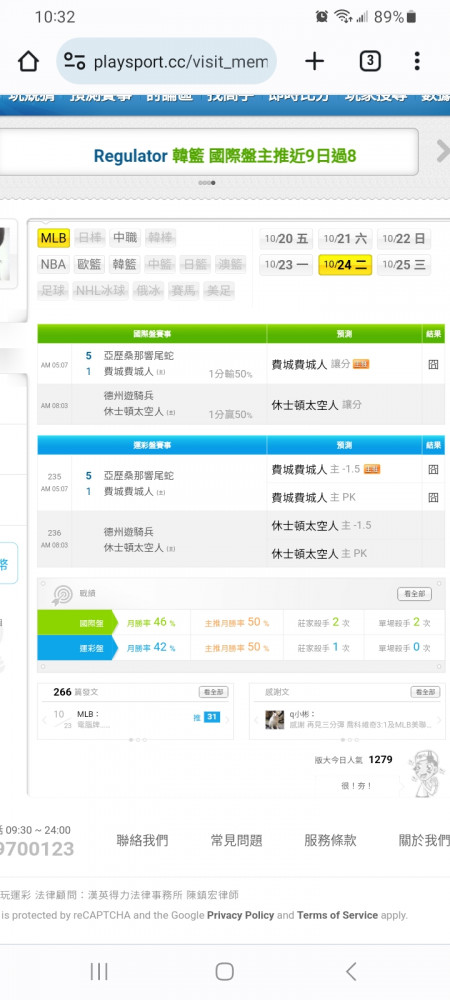Choose highlighted date 10/24 二
The width and height of the screenshot is (450, 1000).
pyautogui.click(x=345, y=265)
